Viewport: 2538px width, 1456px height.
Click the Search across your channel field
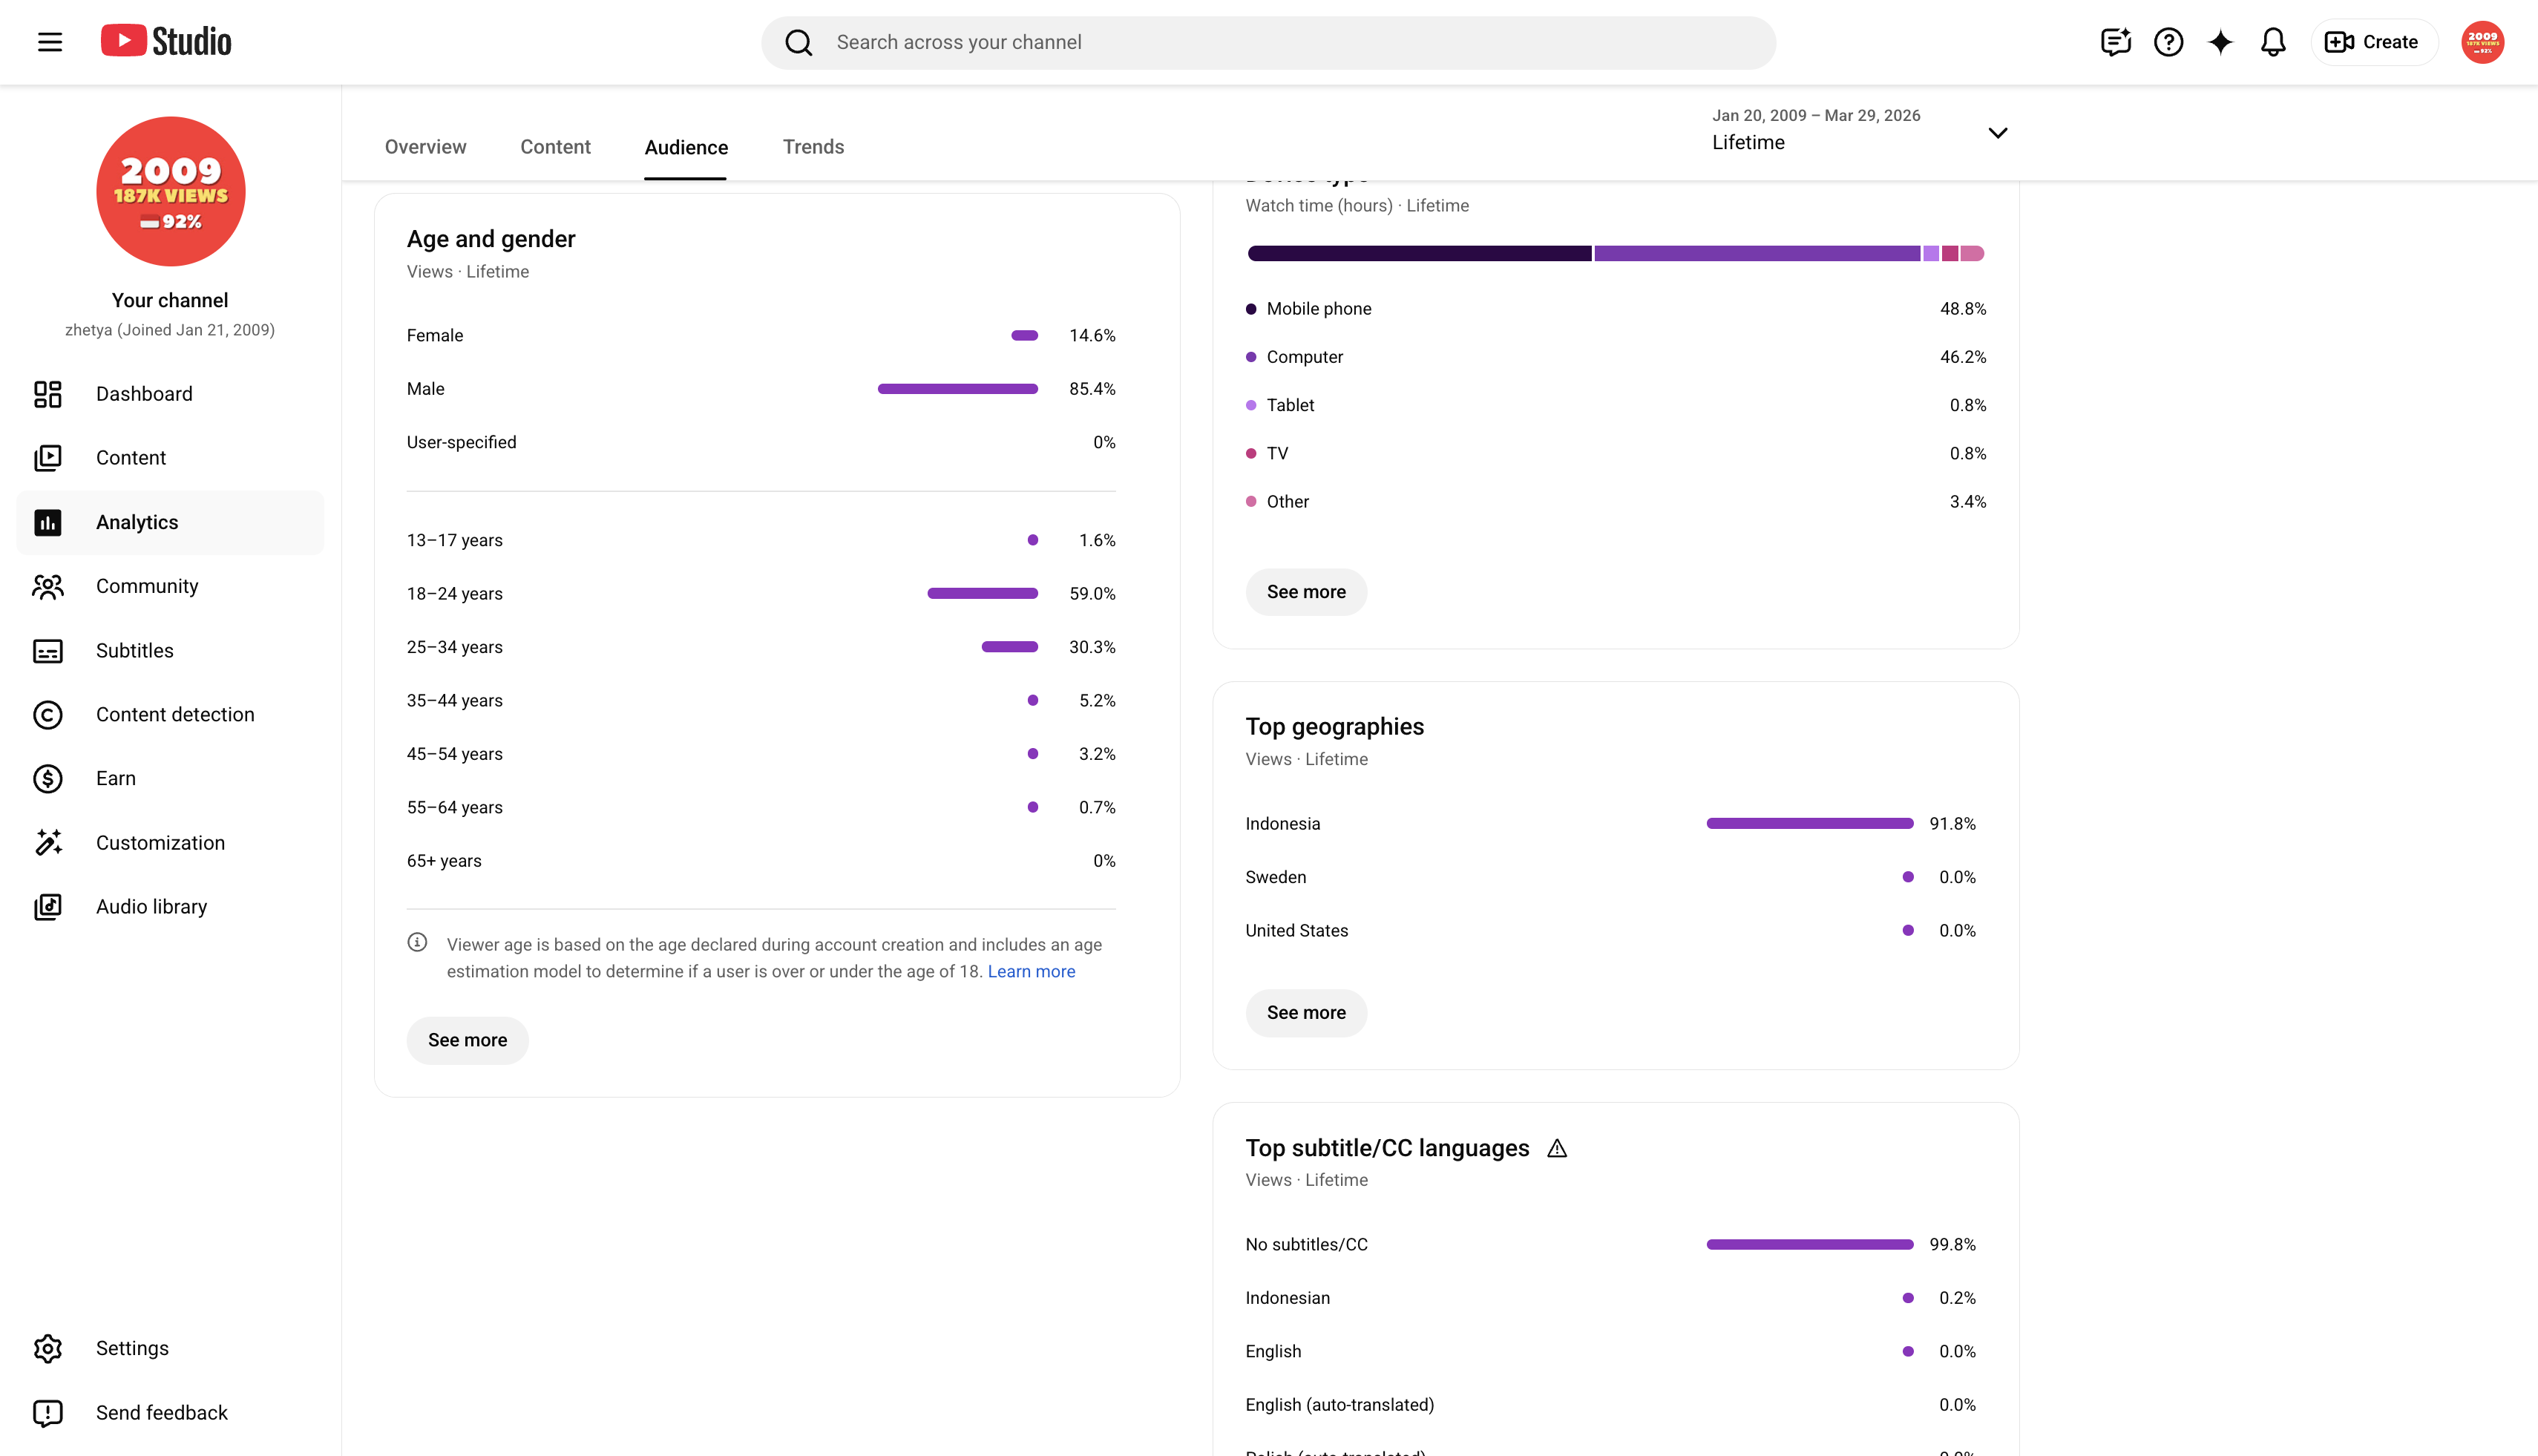pos(1268,42)
